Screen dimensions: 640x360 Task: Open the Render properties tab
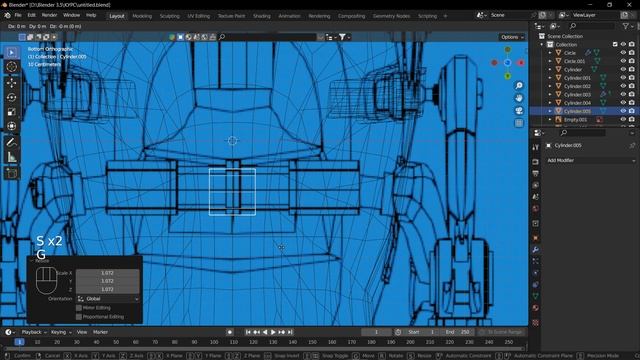[536, 162]
